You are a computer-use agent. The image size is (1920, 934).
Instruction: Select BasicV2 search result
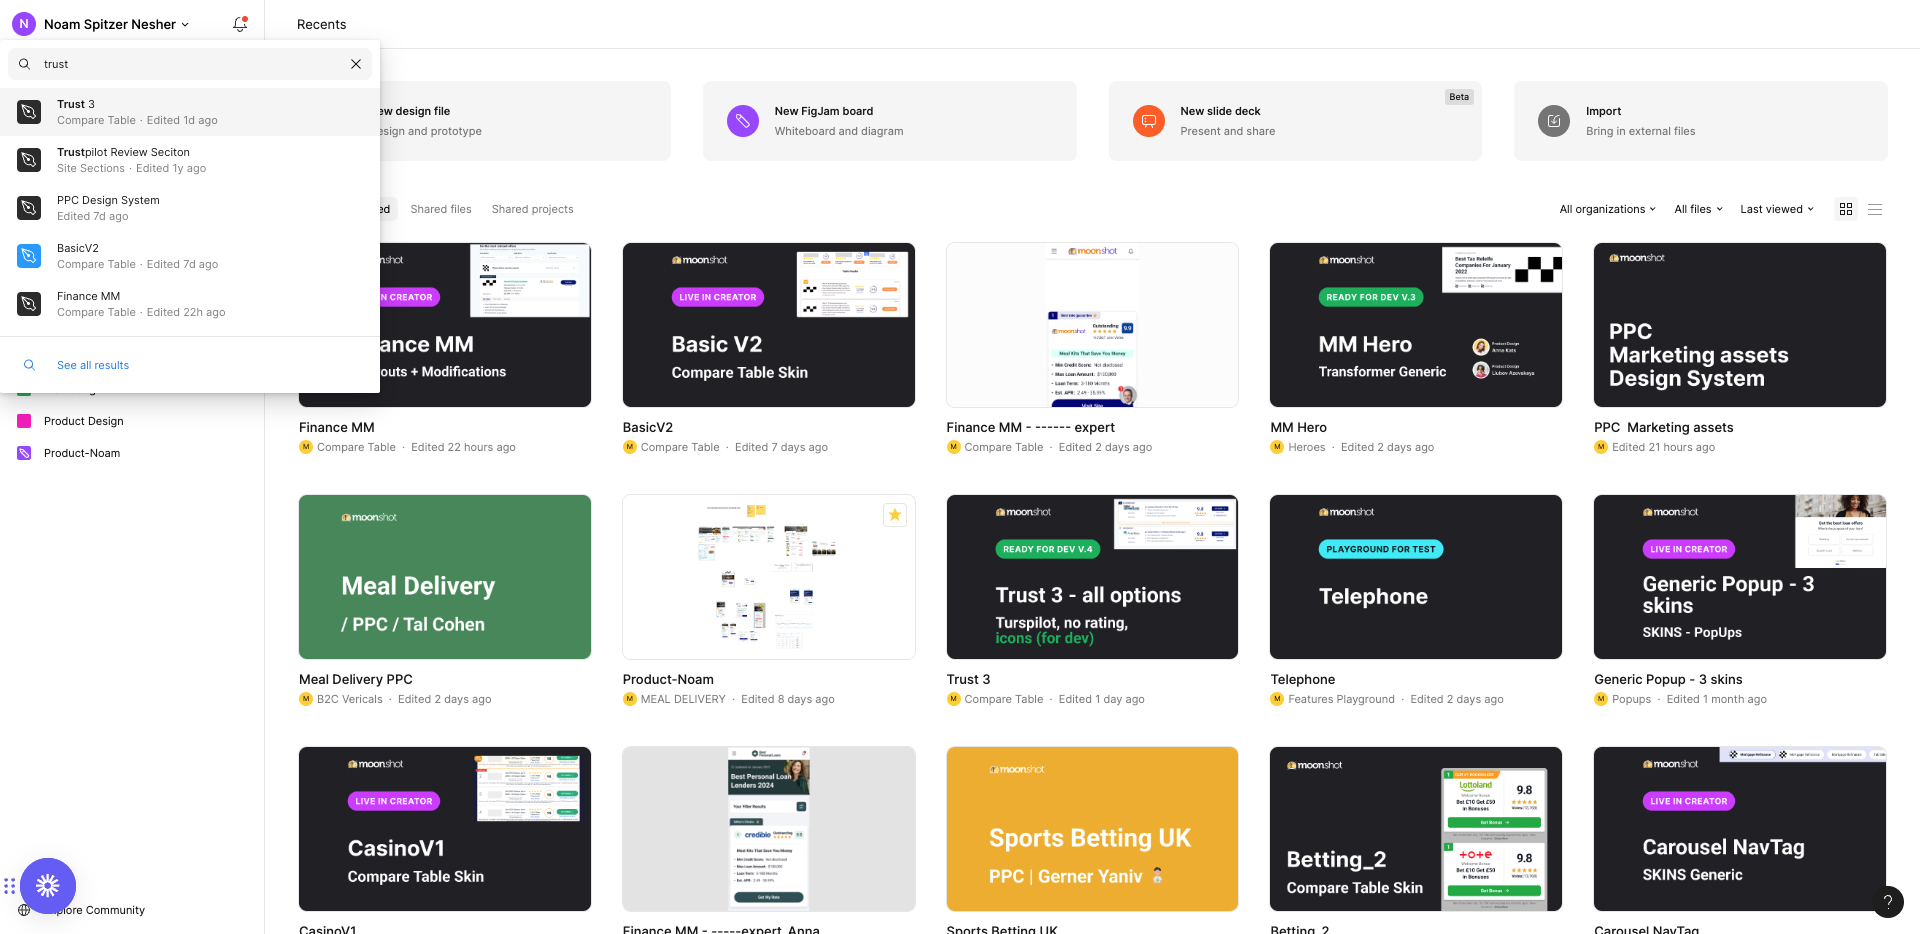[x=190, y=256]
